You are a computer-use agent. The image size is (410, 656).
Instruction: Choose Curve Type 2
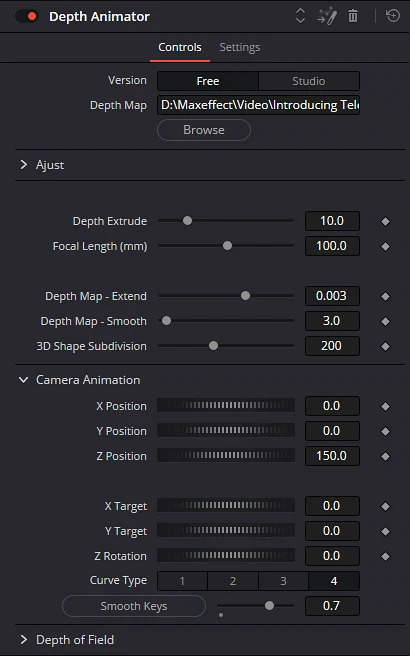pos(233,581)
